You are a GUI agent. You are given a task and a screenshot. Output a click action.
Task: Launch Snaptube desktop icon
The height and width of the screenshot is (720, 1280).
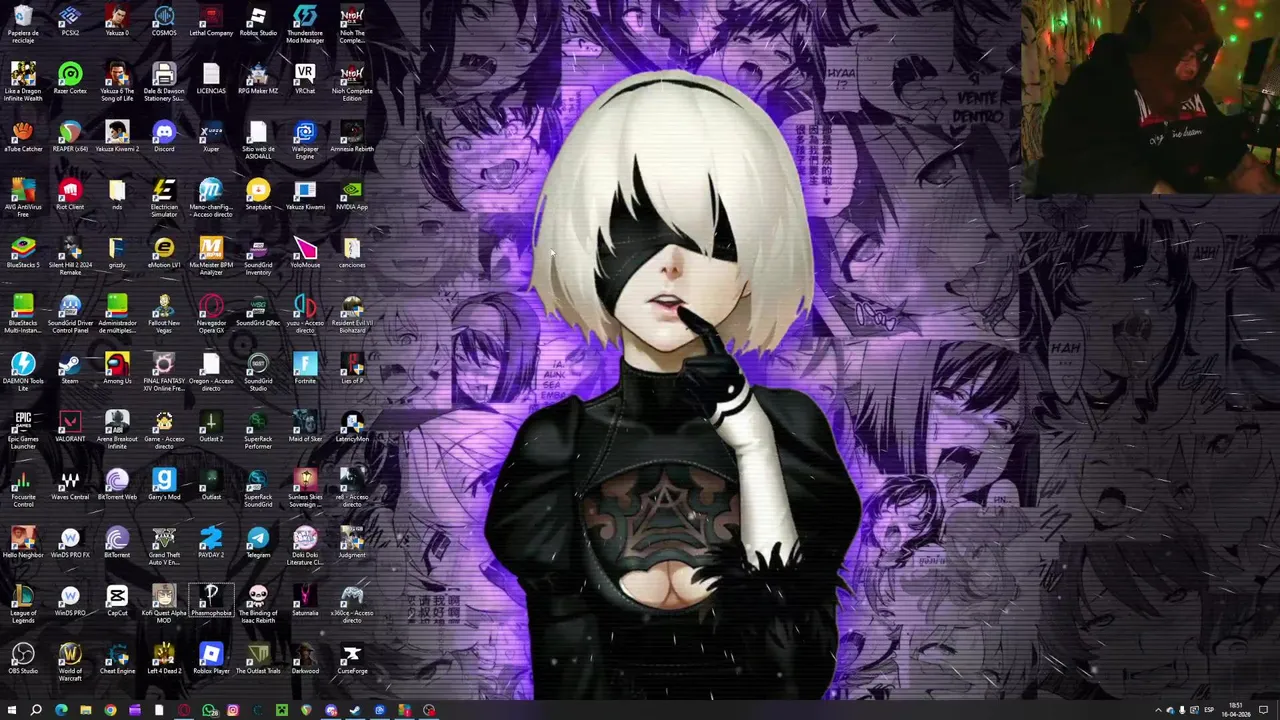258,195
